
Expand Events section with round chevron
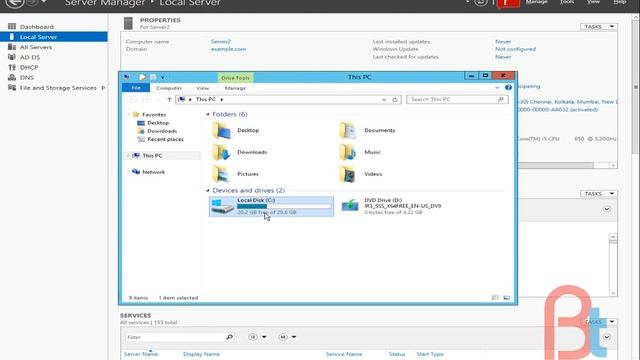(x=607, y=209)
